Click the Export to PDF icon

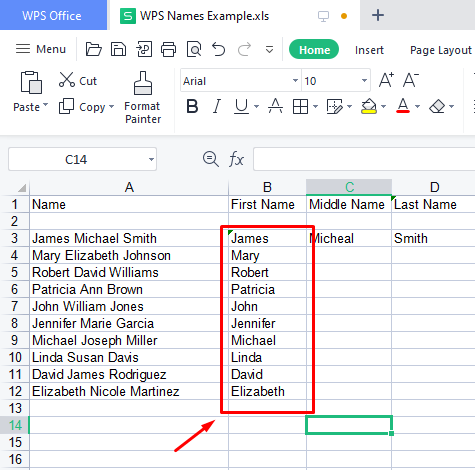(144, 49)
